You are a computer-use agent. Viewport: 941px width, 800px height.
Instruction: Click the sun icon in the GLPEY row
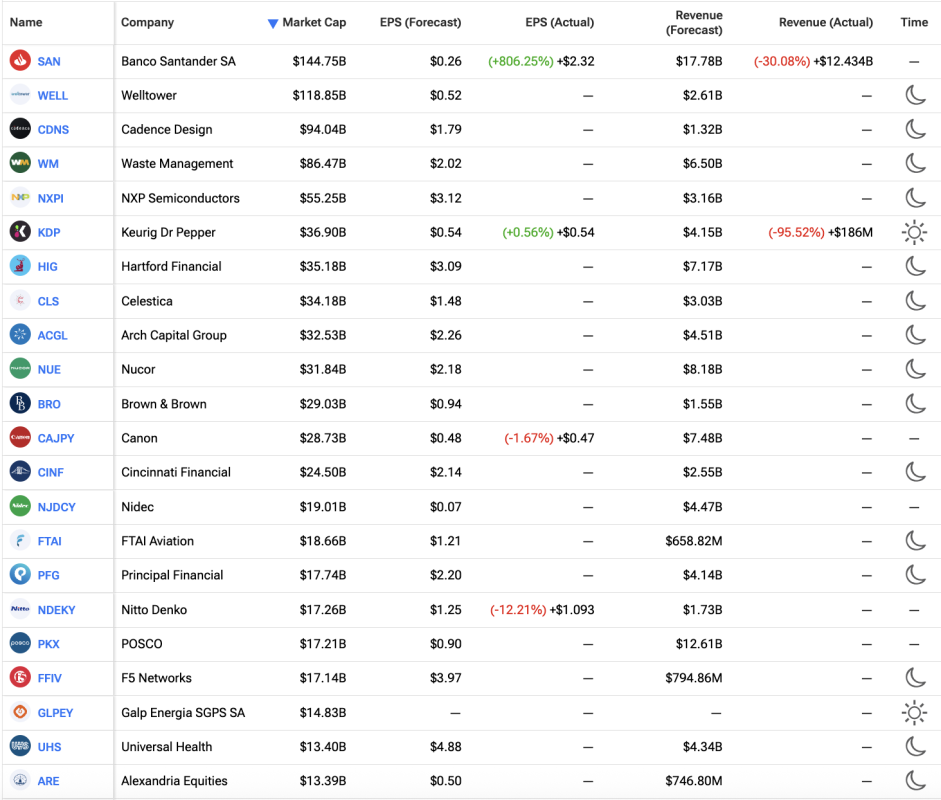coord(914,713)
